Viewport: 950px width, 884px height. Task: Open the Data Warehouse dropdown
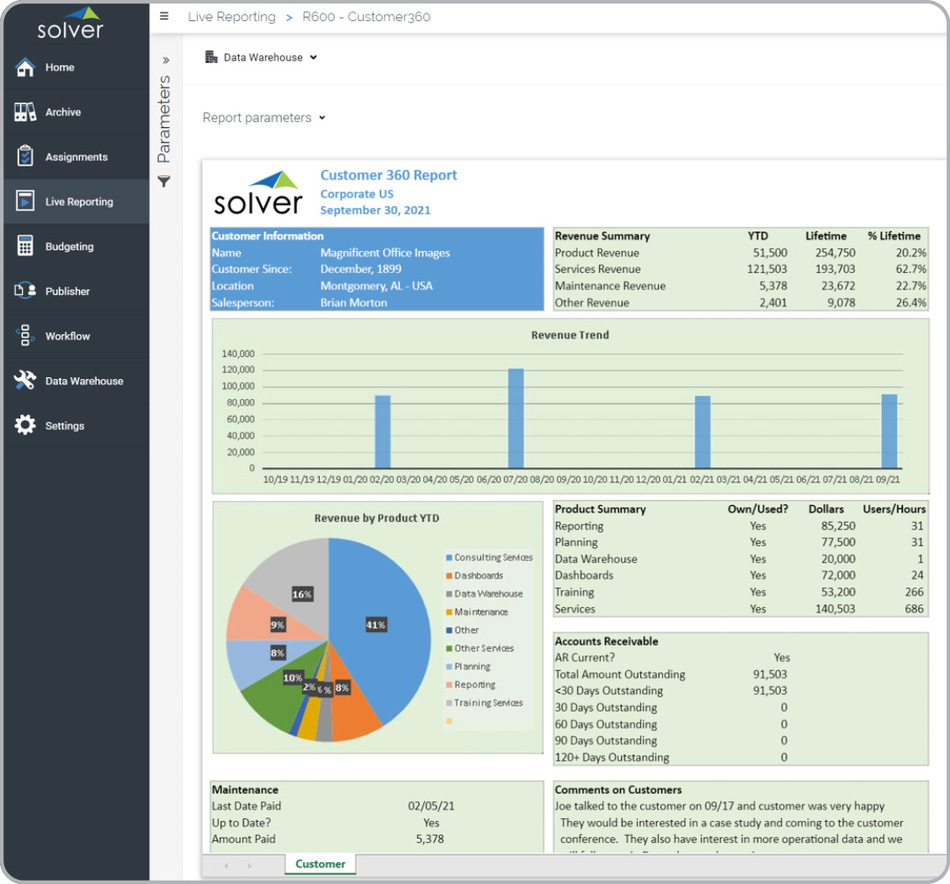tap(260, 58)
